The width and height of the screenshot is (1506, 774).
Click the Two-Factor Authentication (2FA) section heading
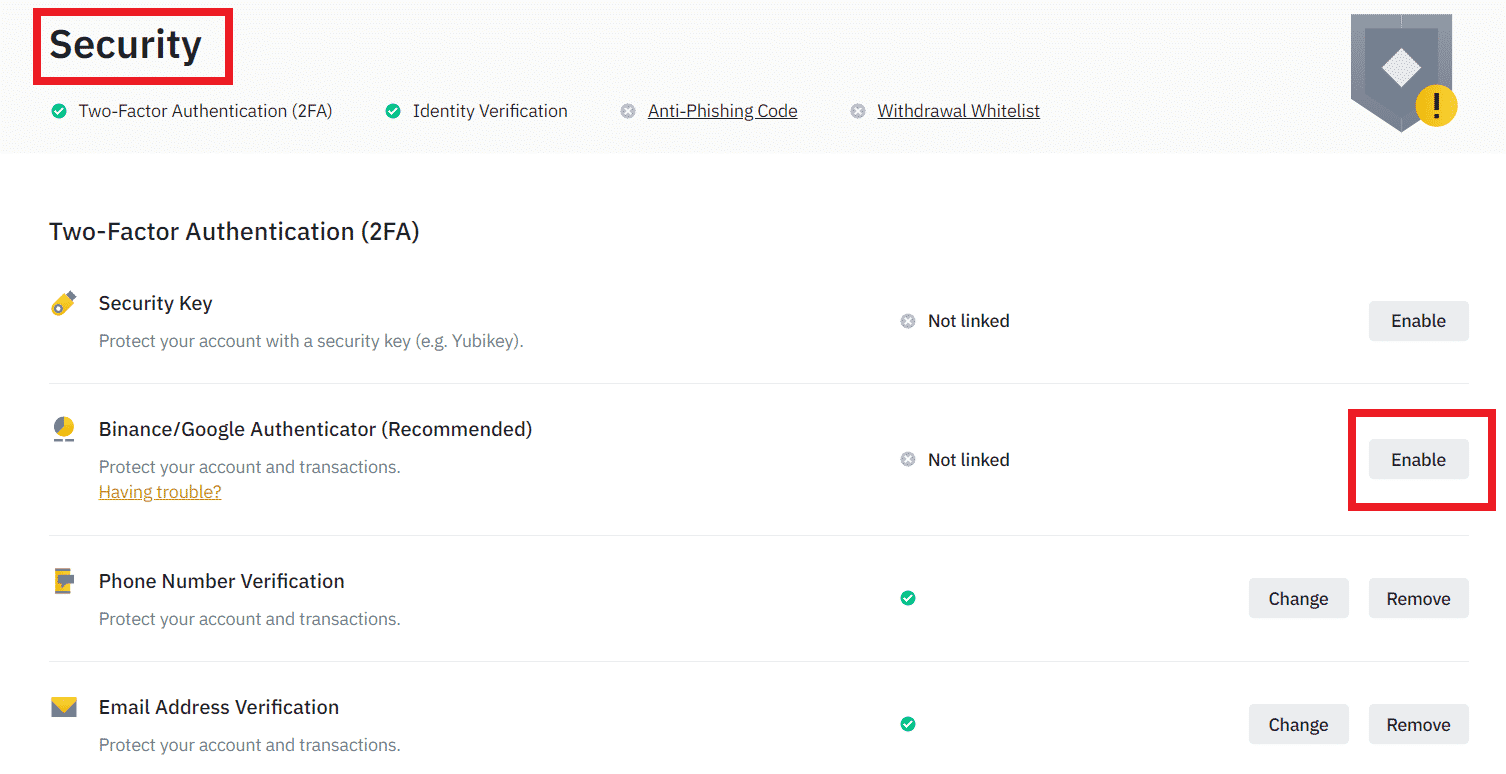pos(234,232)
